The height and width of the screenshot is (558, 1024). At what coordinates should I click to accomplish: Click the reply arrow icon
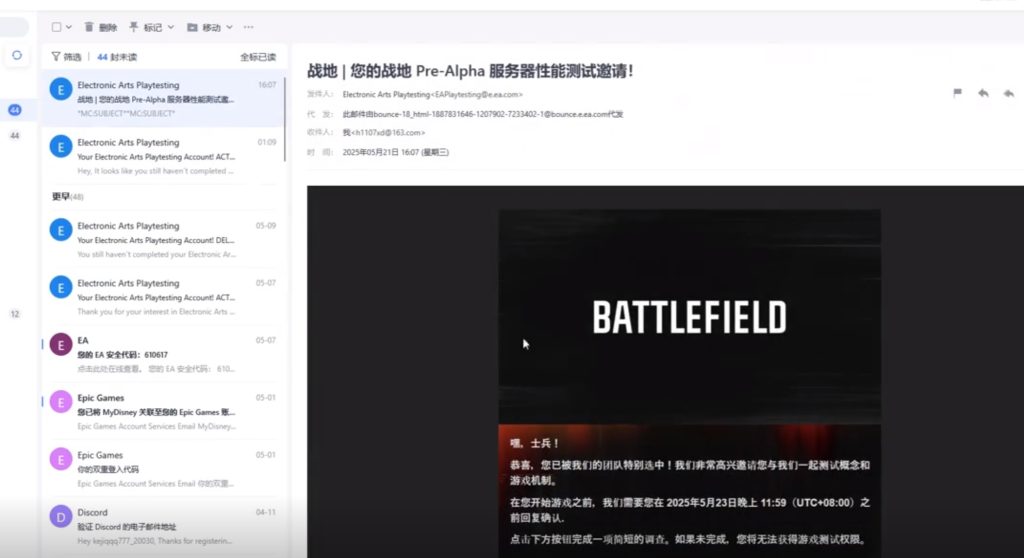click(983, 93)
